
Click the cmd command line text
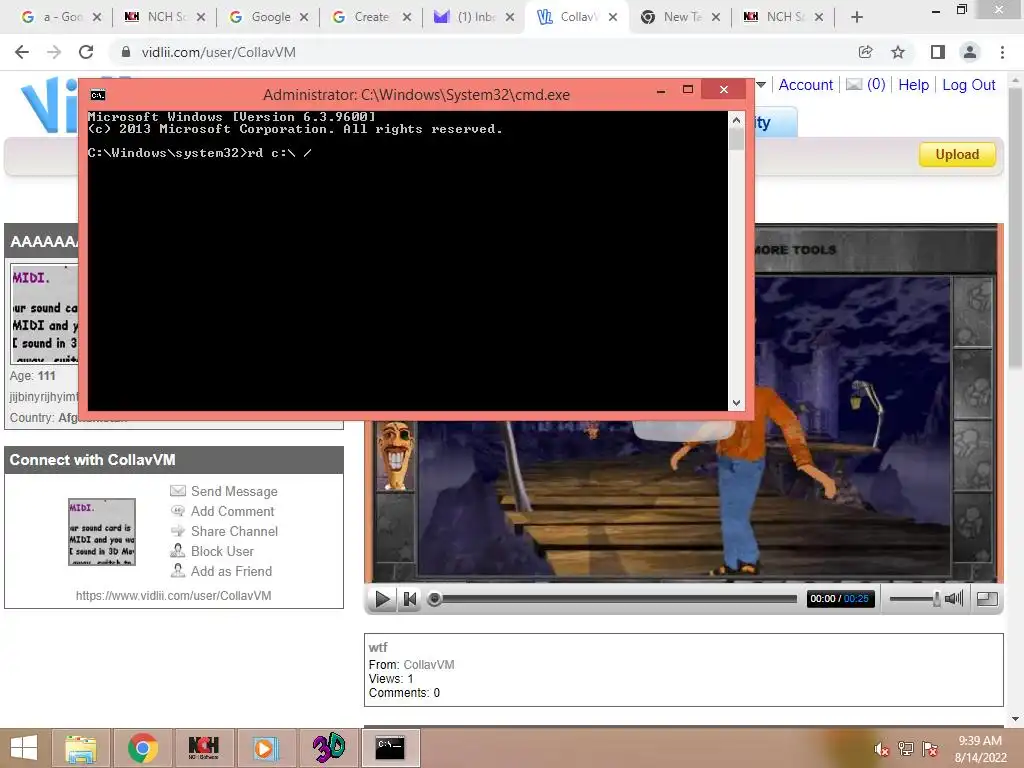click(200, 153)
